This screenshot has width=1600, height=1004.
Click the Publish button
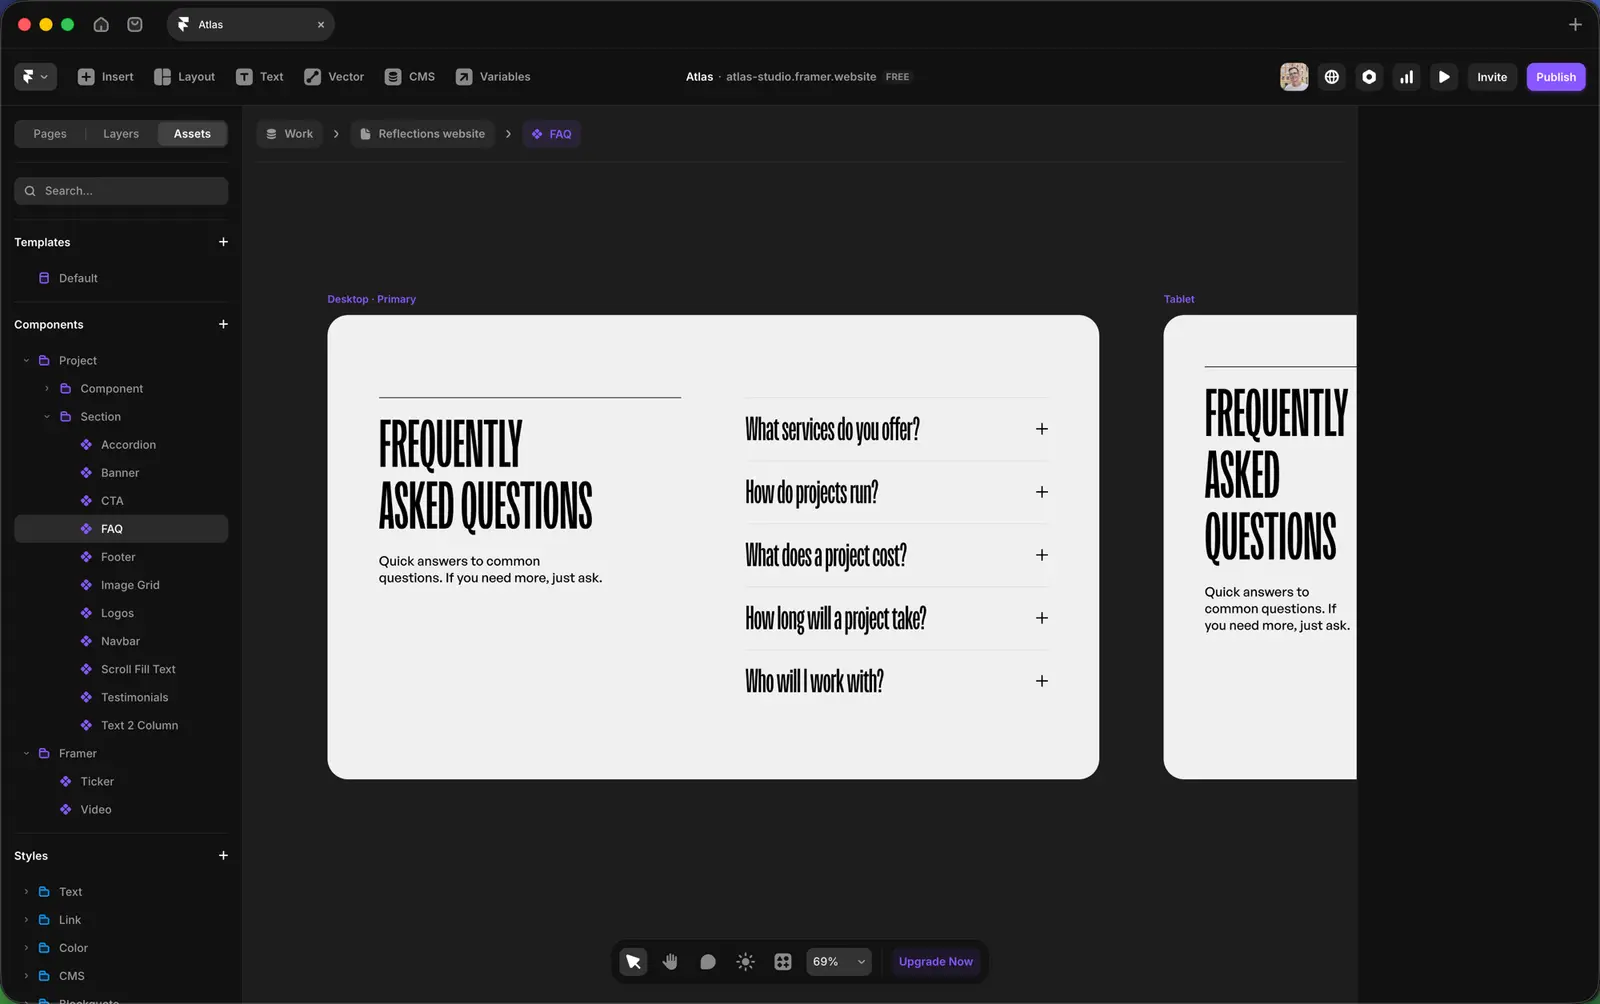point(1556,77)
